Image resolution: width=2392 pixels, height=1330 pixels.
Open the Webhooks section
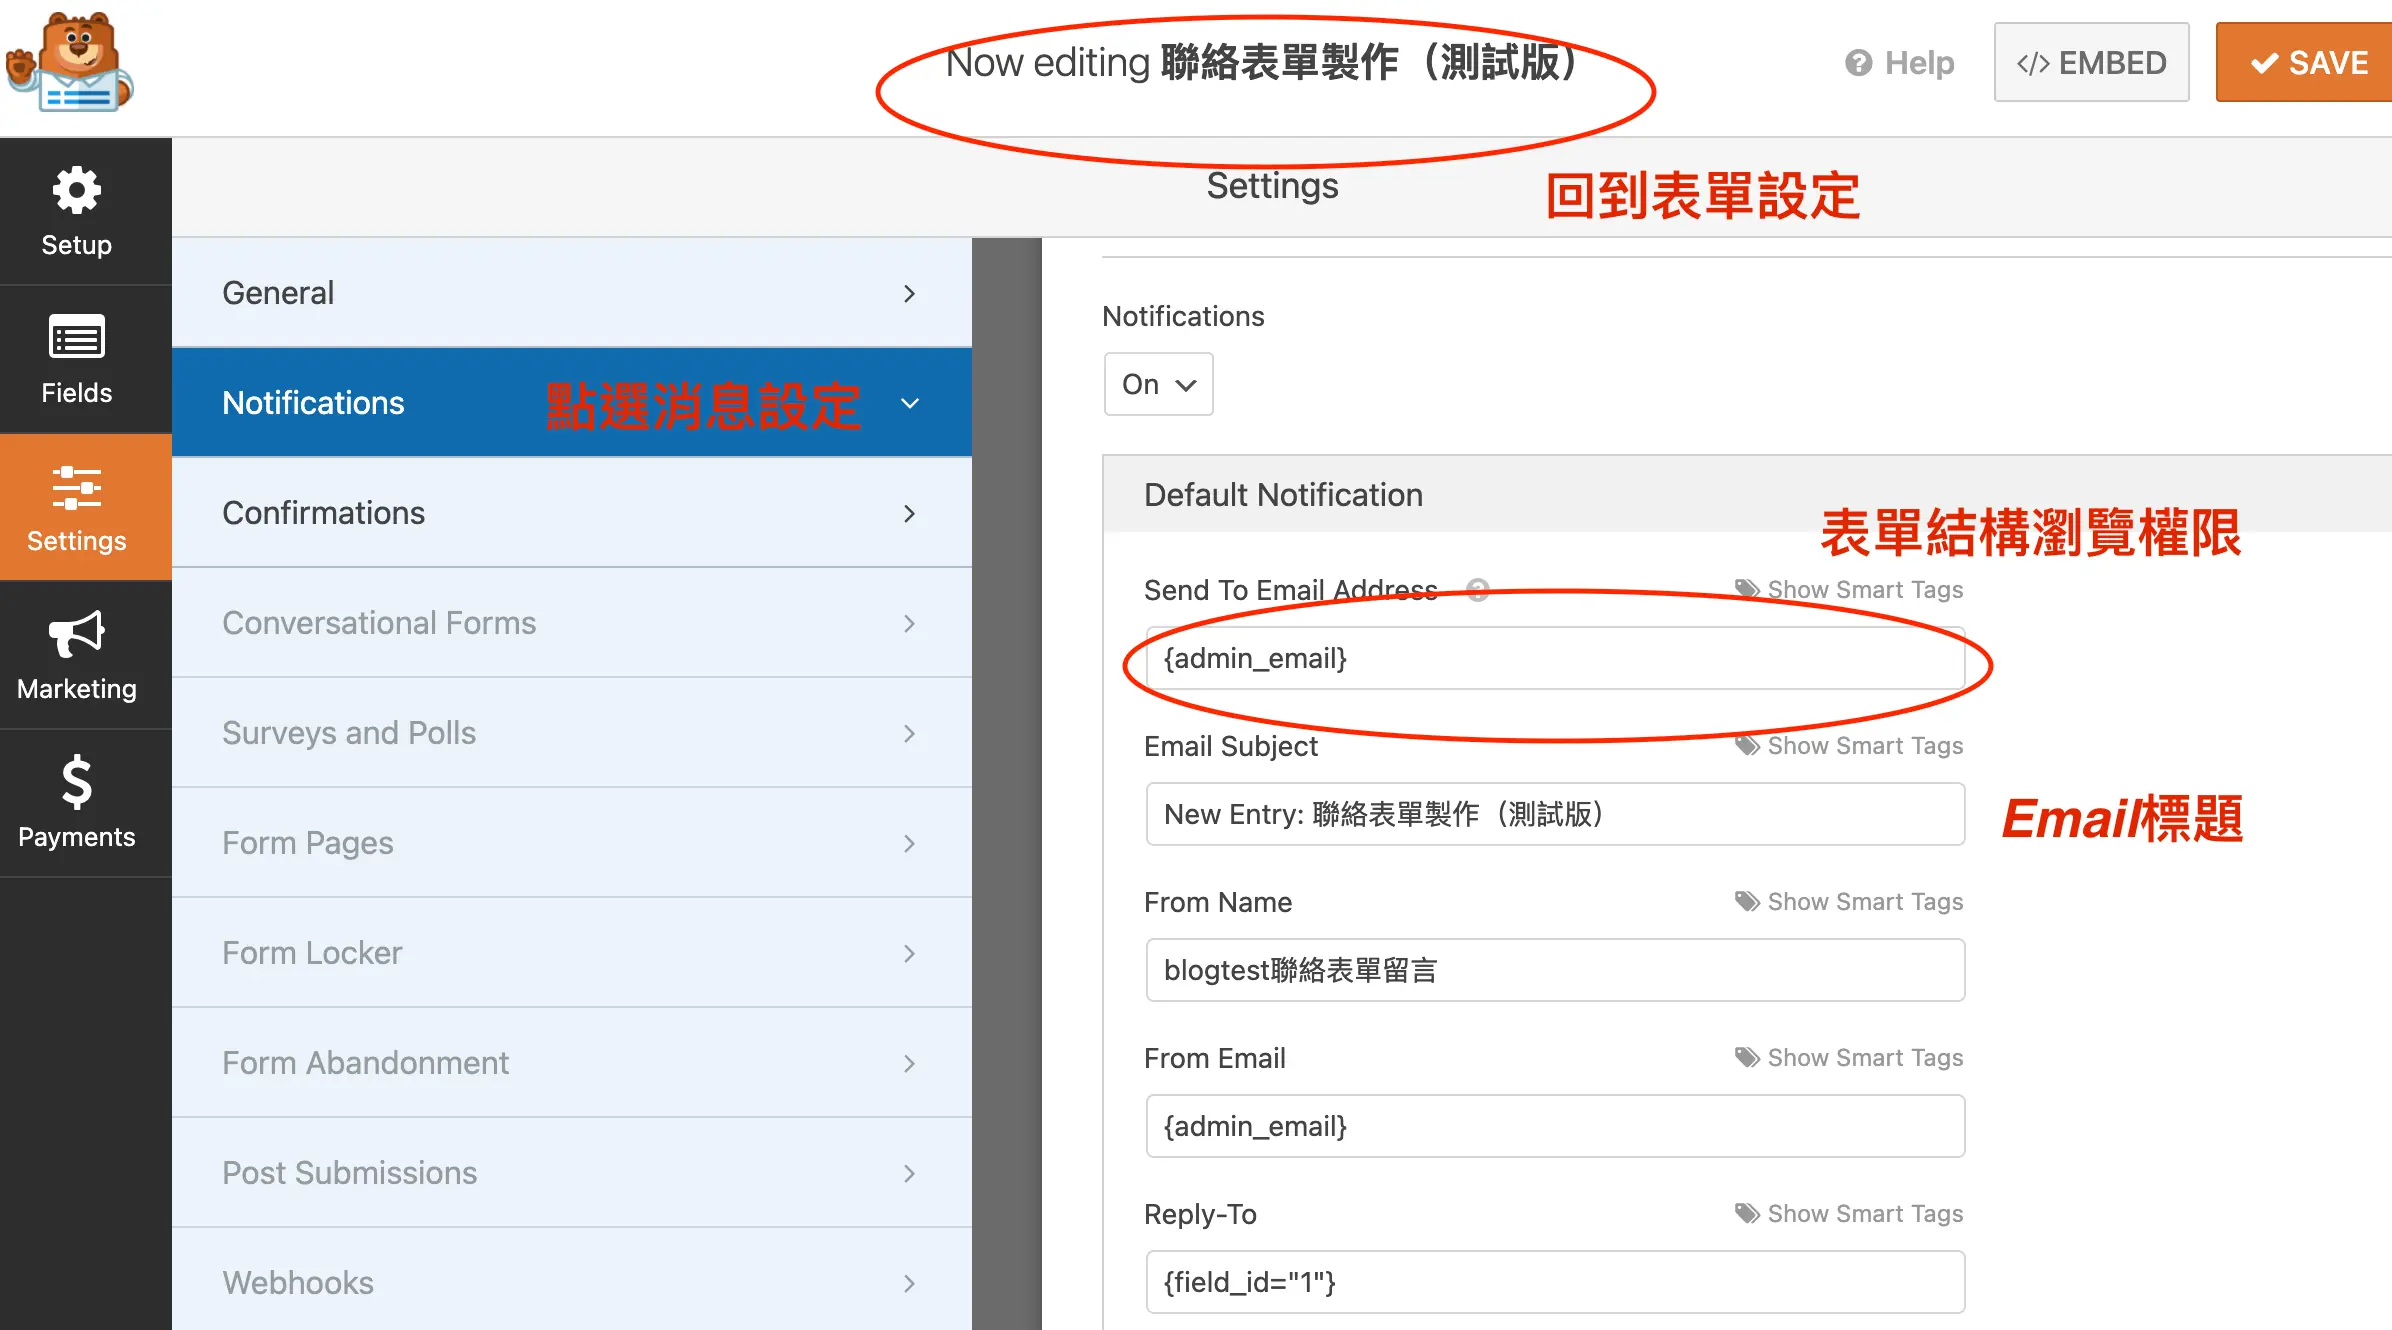tap(572, 1281)
